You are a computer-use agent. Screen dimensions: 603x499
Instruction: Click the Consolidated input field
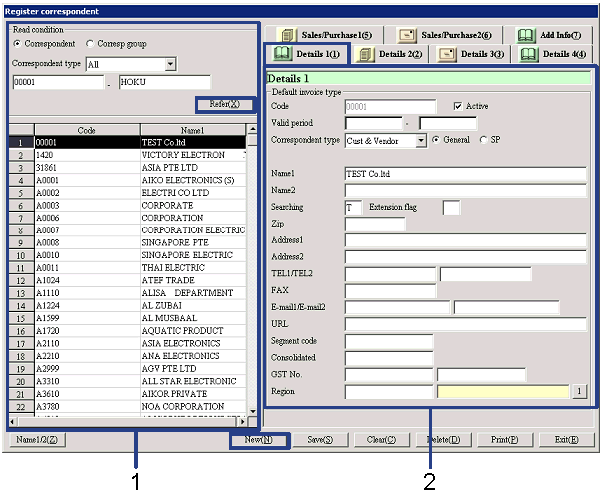(389, 358)
